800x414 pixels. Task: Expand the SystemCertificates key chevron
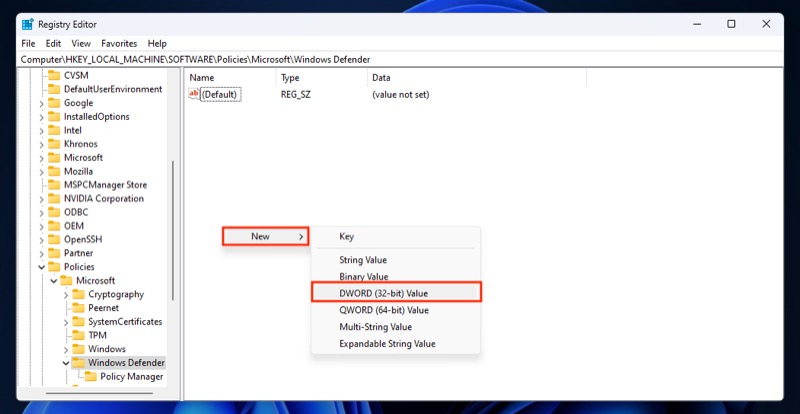coord(66,322)
